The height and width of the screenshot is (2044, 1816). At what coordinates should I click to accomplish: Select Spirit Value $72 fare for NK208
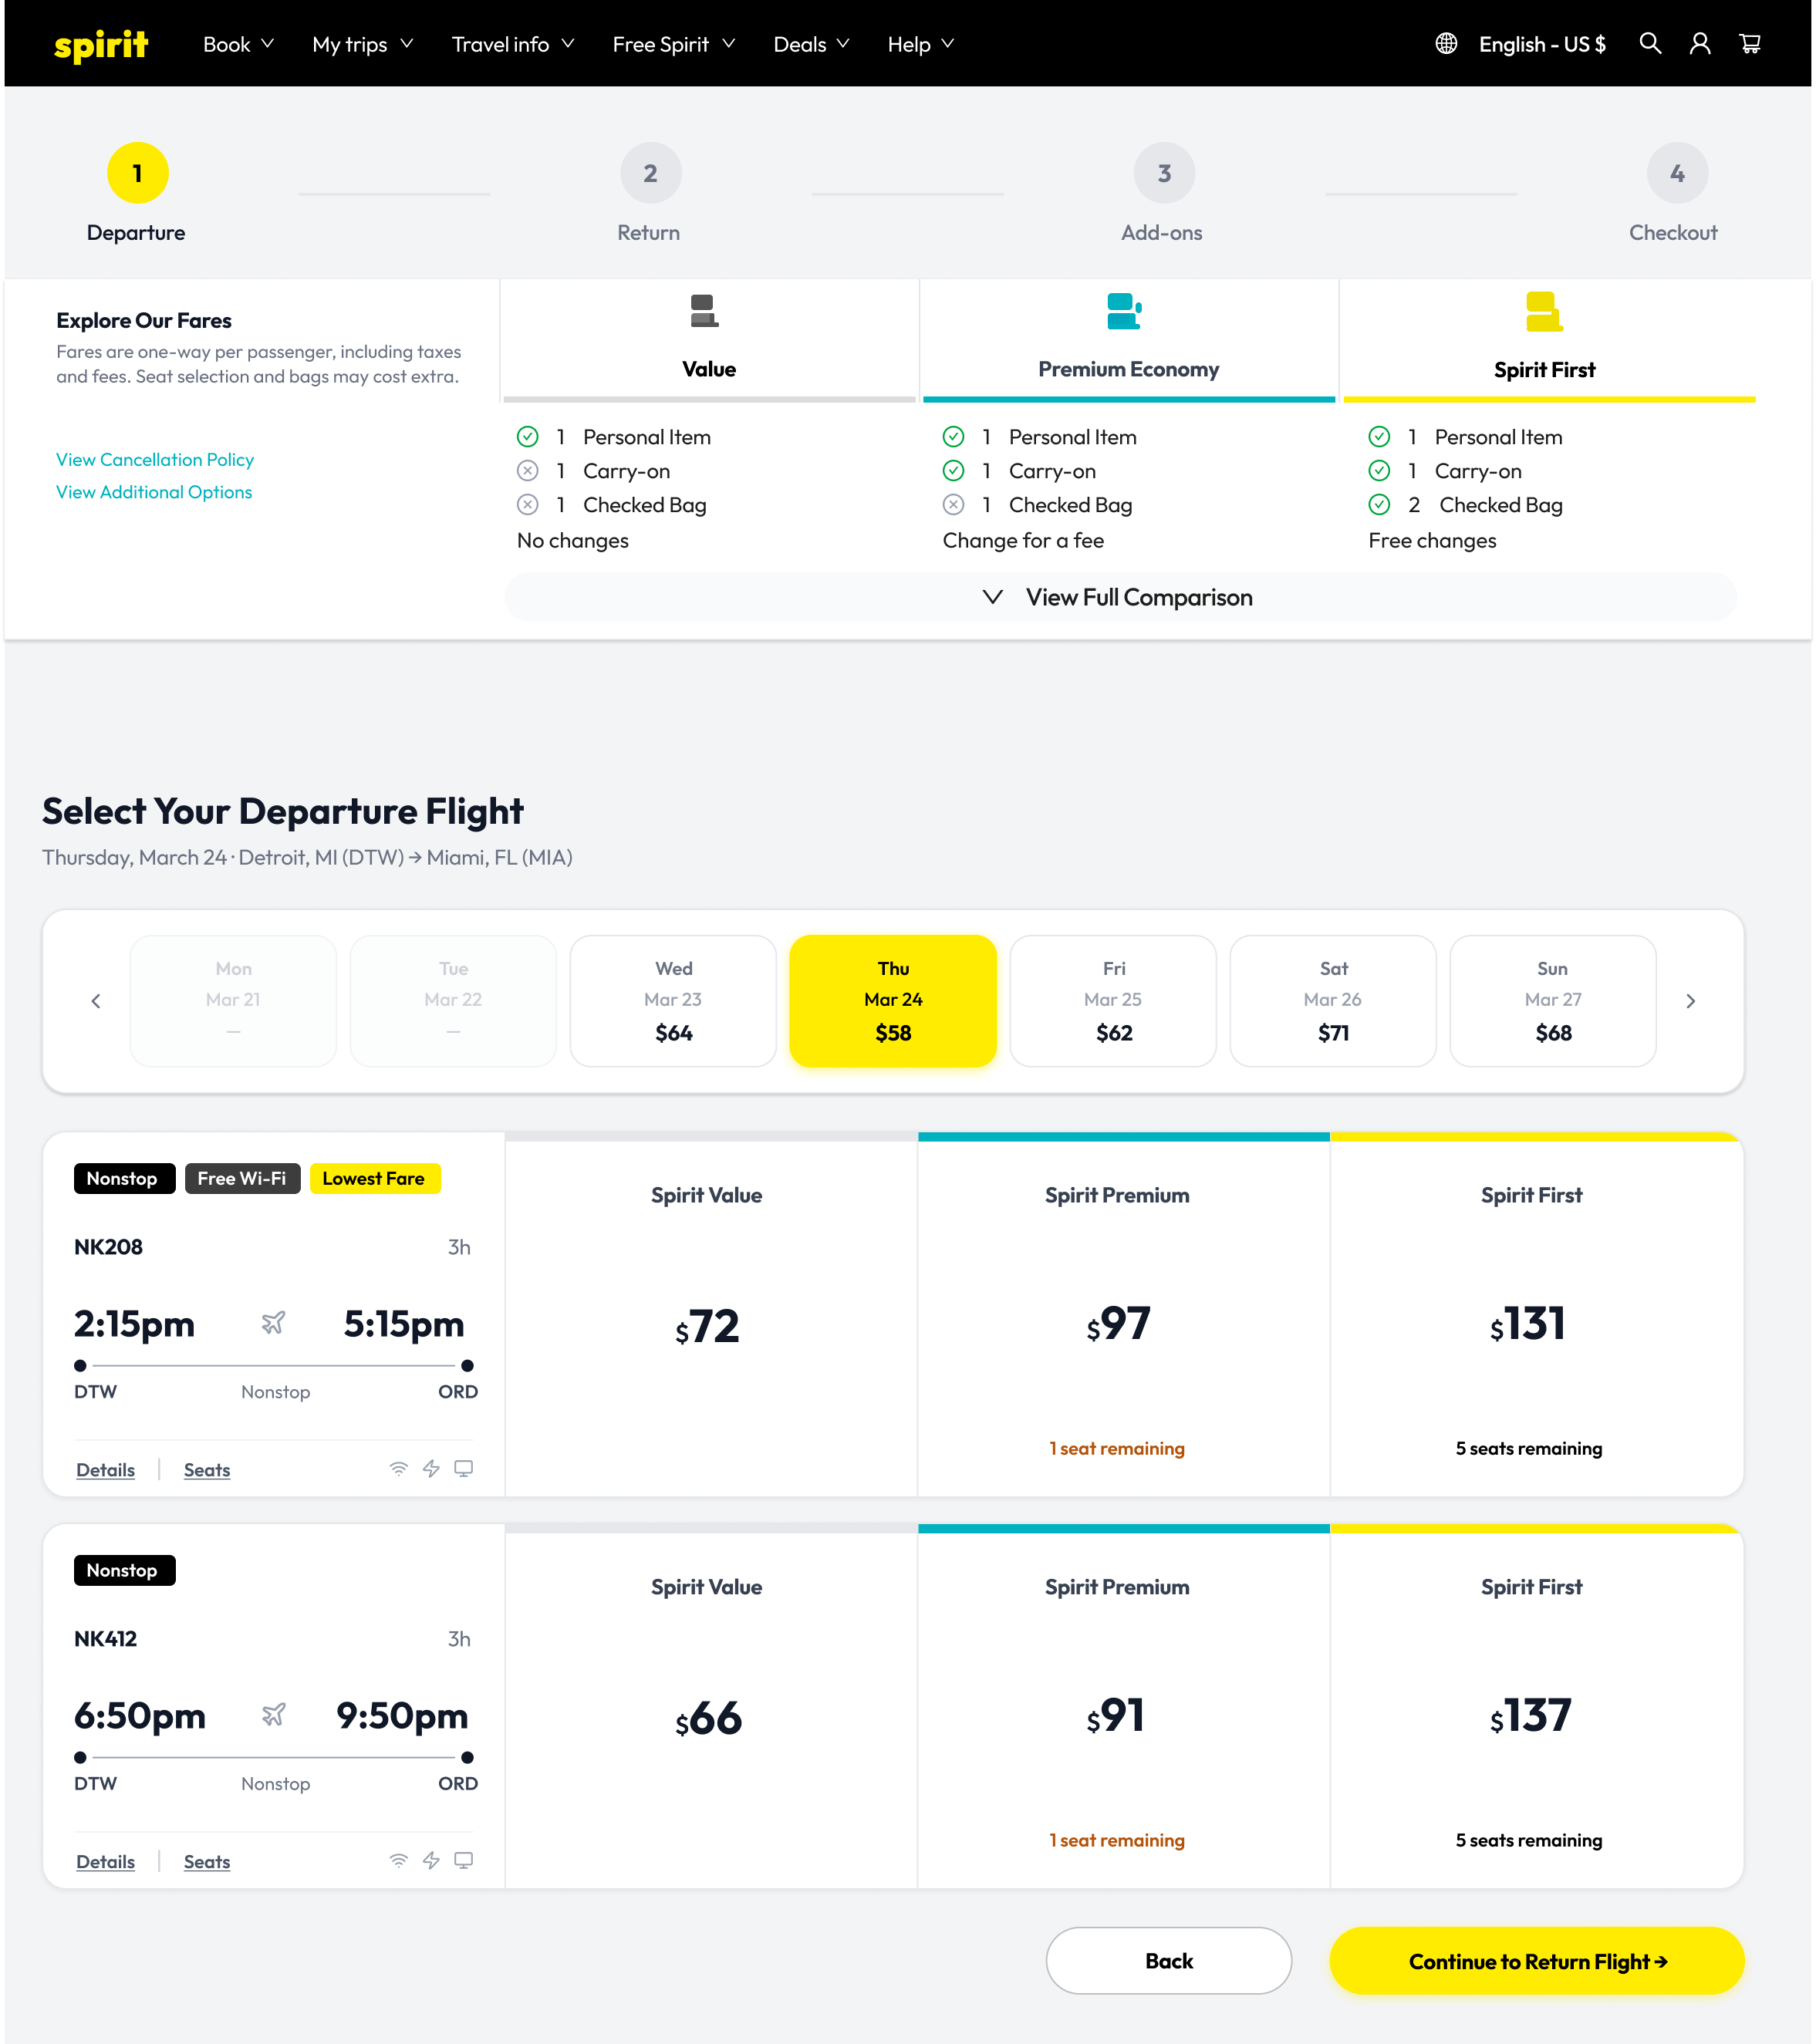(711, 1316)
